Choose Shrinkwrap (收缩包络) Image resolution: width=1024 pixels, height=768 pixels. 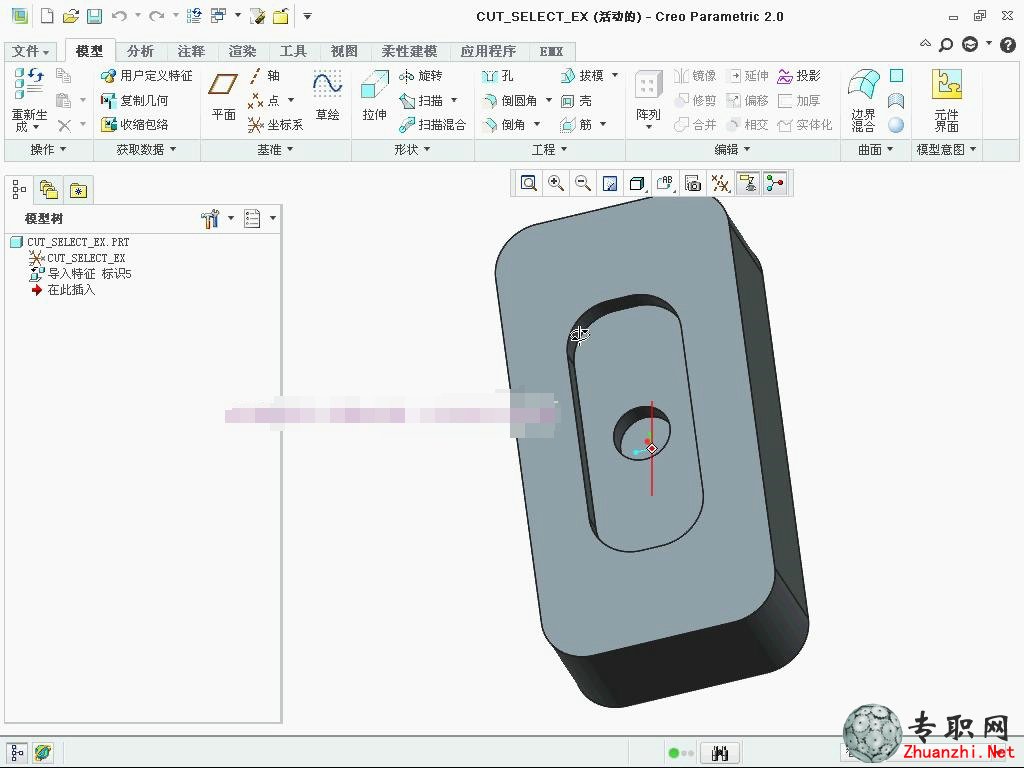pyautogui.click(x=134, y=125)
